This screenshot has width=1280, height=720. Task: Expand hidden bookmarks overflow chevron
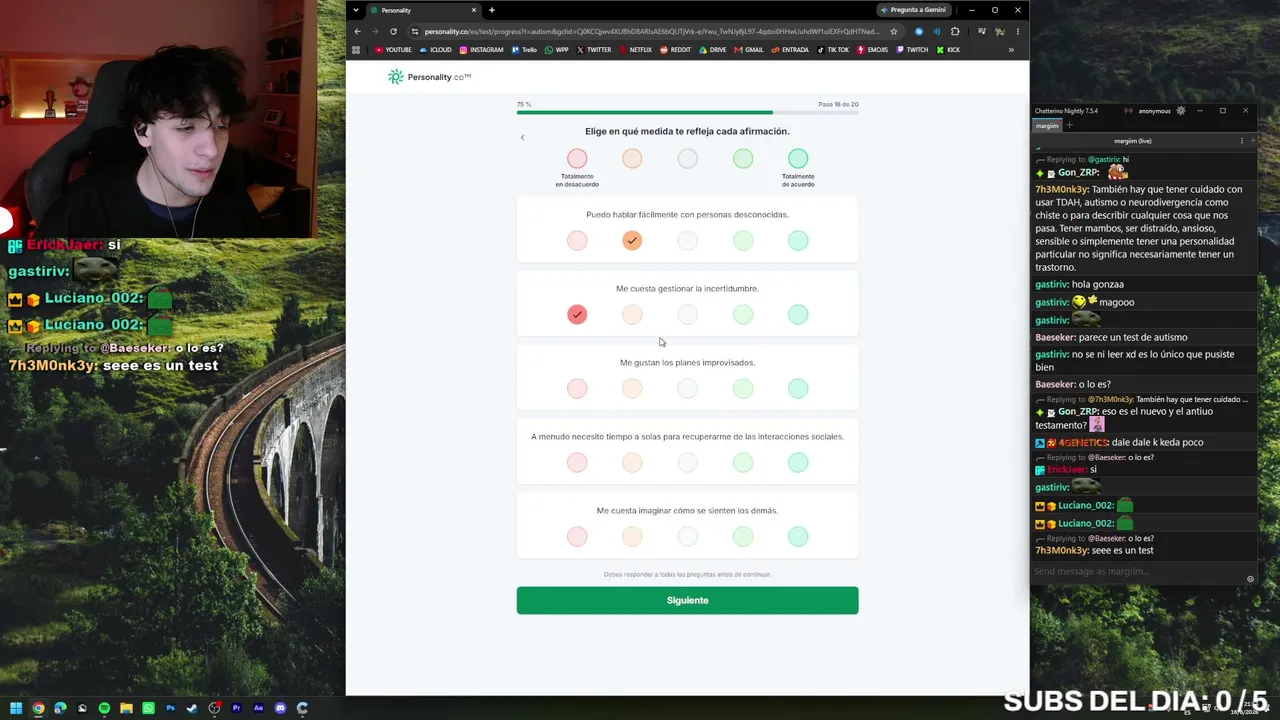point(1011,50)
